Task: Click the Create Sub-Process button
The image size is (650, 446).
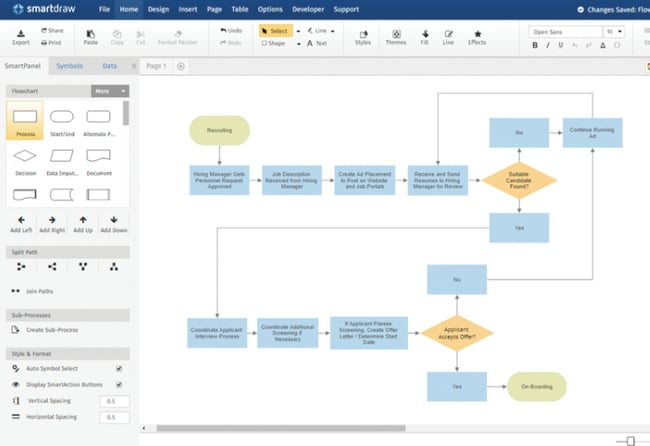Action: (x=51, y=329)
